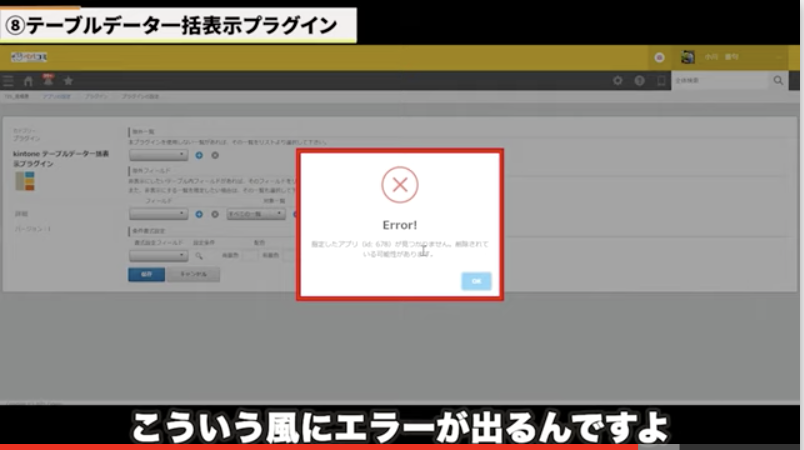Click the search magnifier icon in the header

coord(778,81)
